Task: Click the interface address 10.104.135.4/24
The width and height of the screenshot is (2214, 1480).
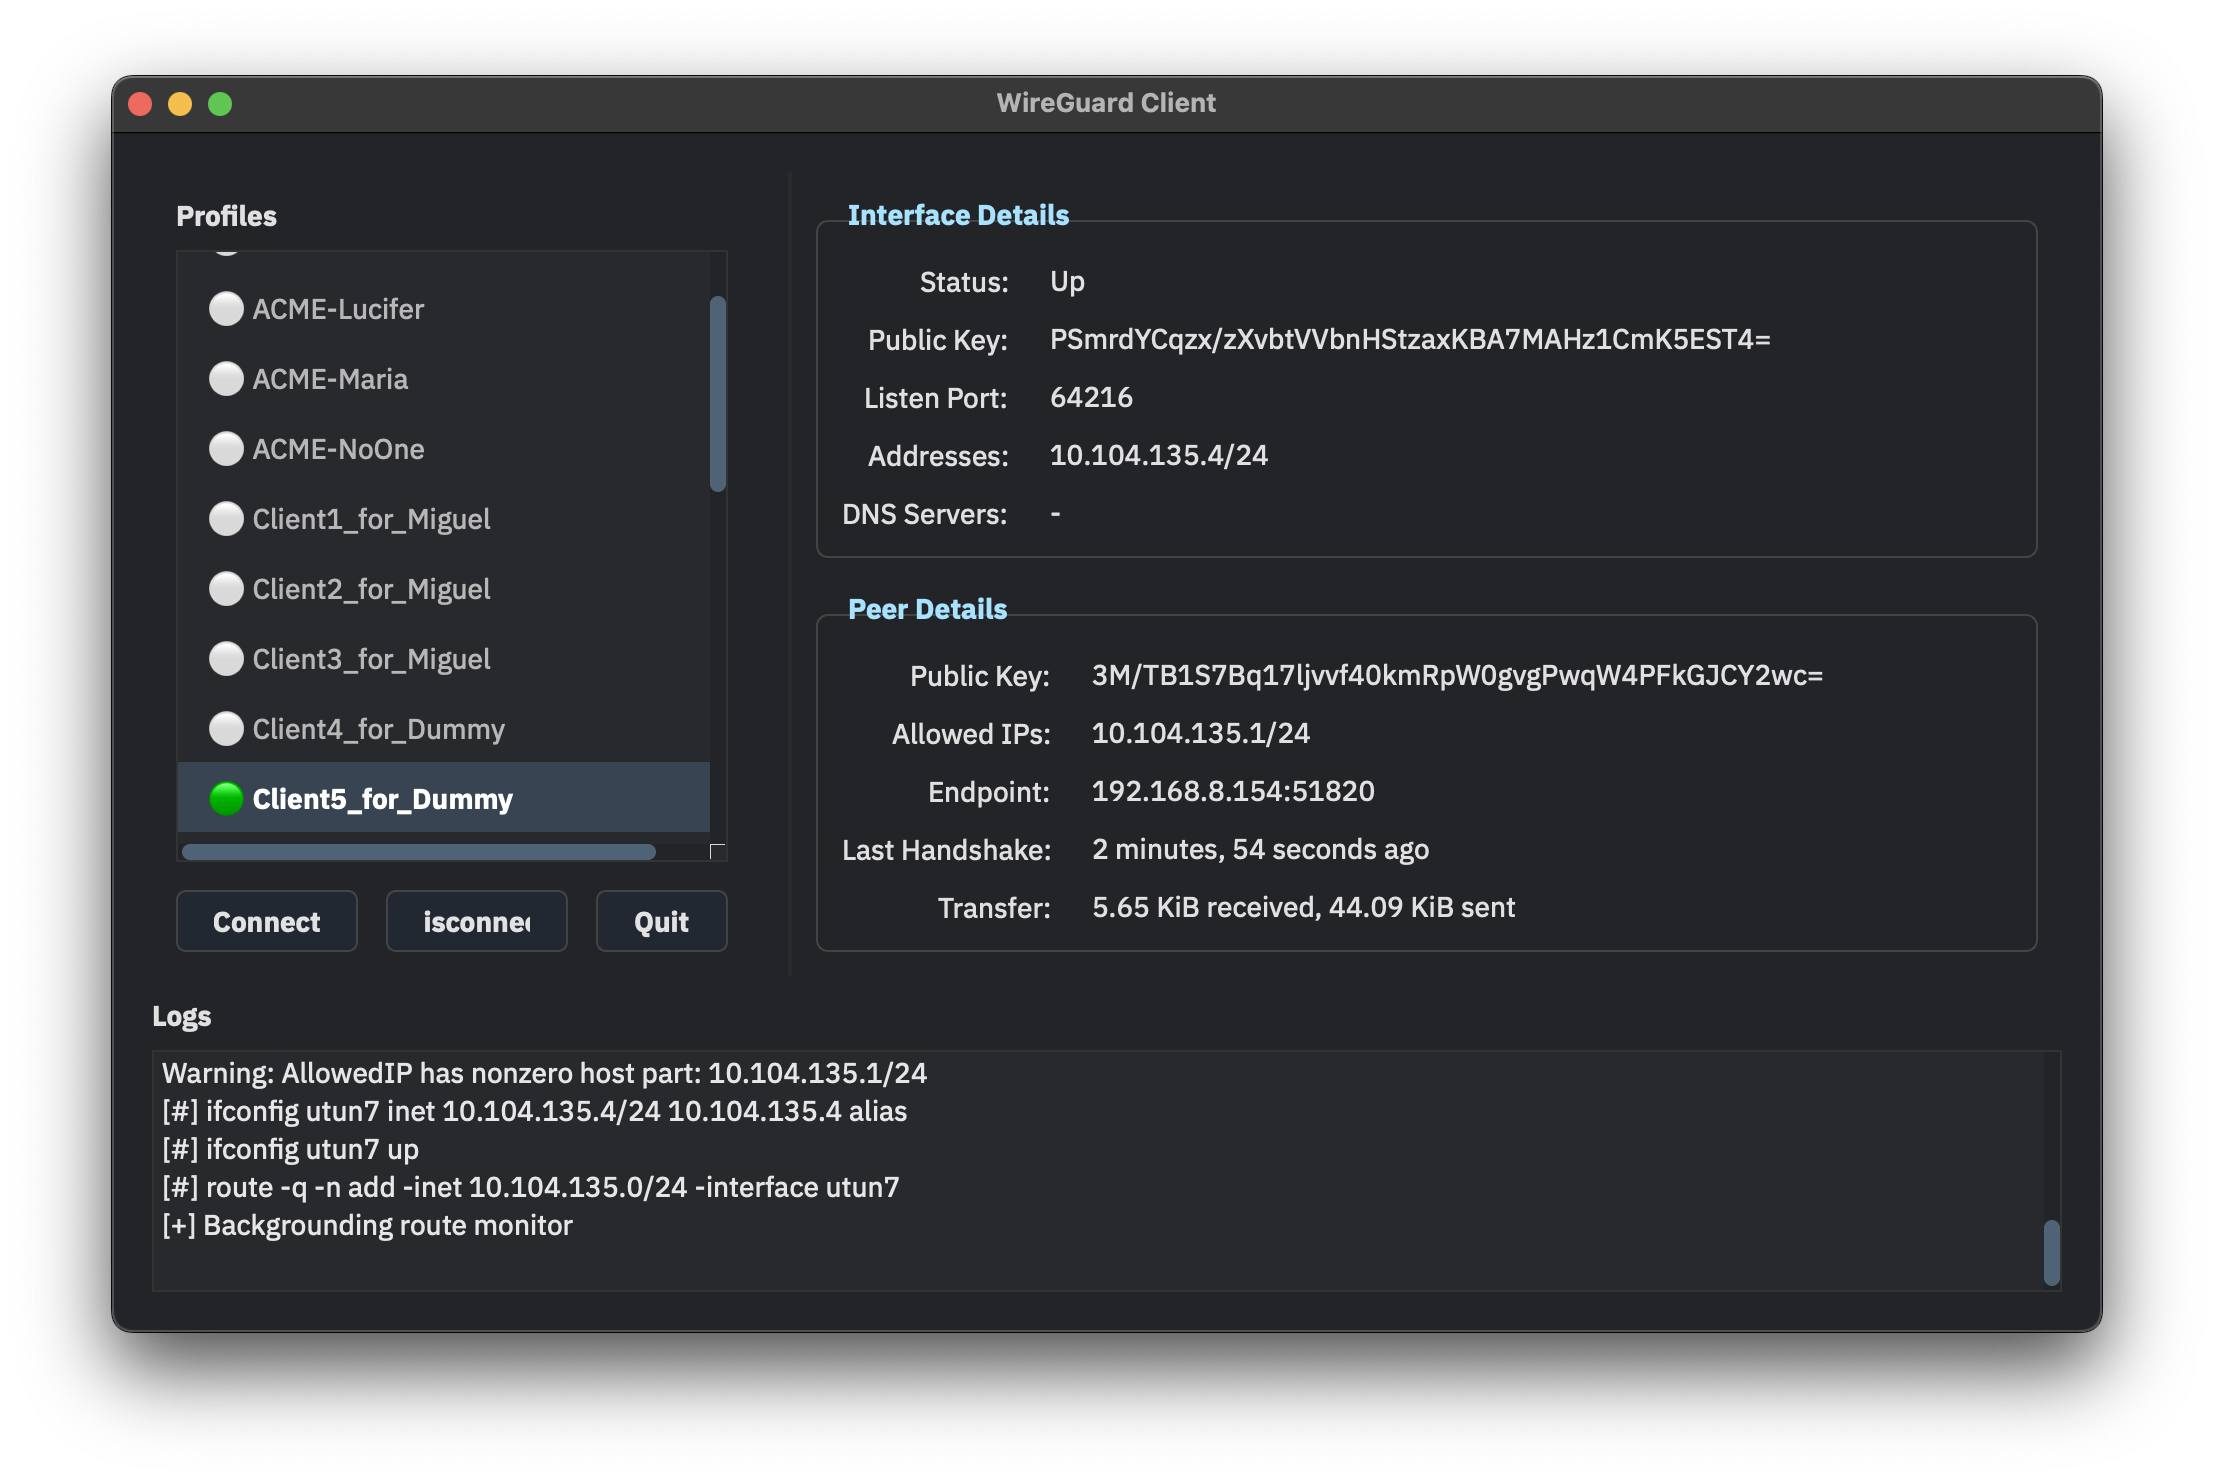Action: click(1158, 456)
